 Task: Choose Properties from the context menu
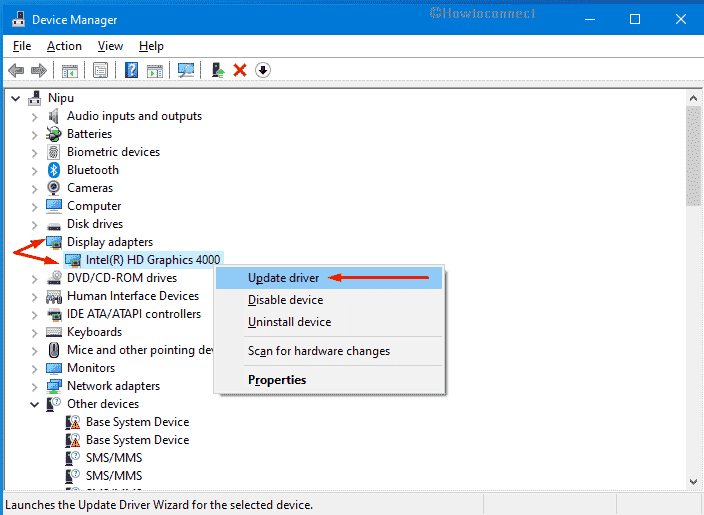(329, 380)
